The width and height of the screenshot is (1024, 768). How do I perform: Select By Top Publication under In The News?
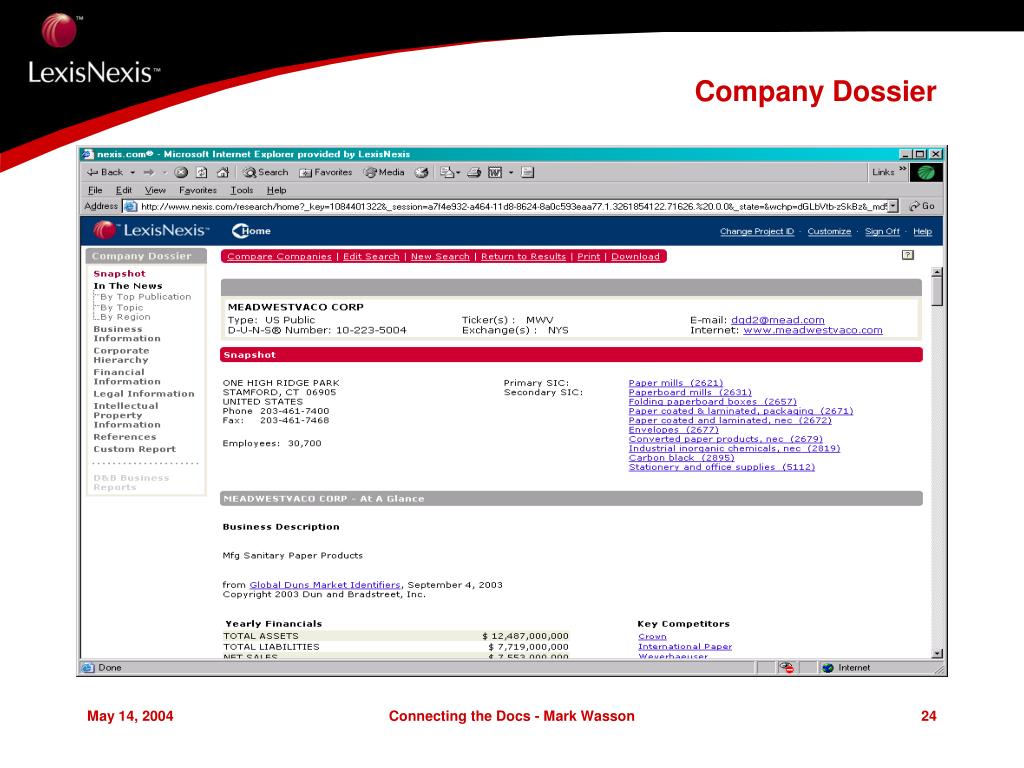(146, 296)
